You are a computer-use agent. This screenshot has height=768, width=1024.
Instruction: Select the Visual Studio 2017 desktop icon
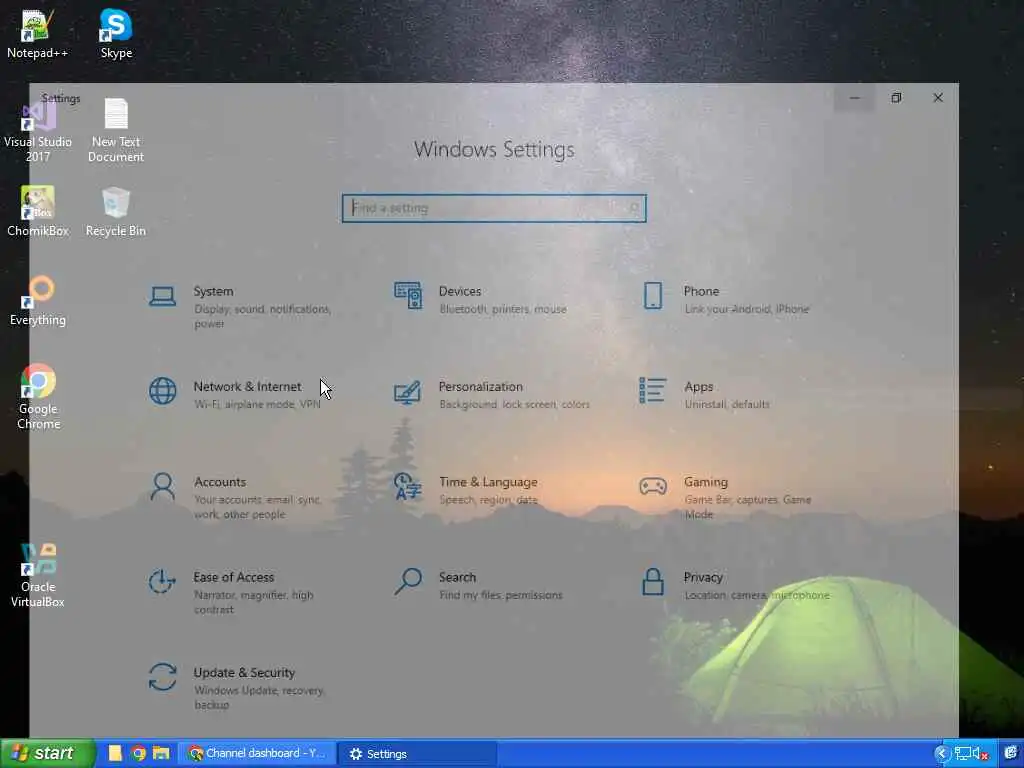38,131
